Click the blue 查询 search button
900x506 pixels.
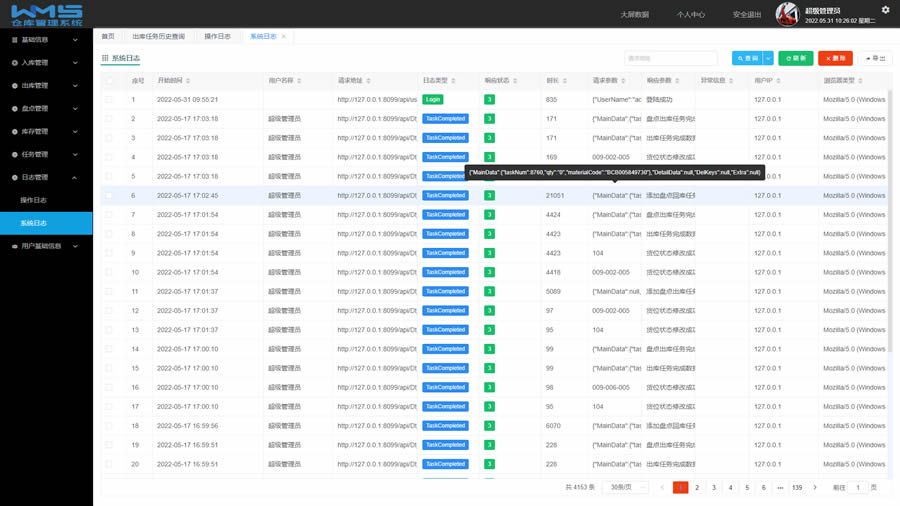[x=747, y=58]
